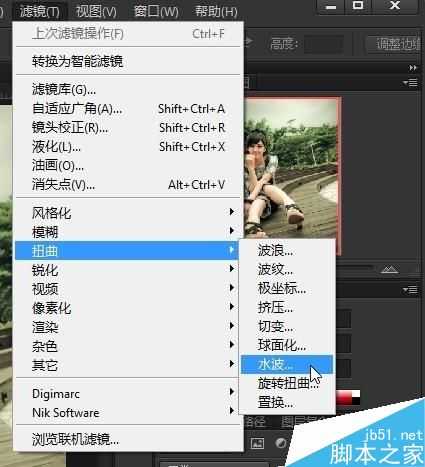
Task: Open the 液化(L)... liquify filter
Action: pyautogui.click(x=128, y=146)
